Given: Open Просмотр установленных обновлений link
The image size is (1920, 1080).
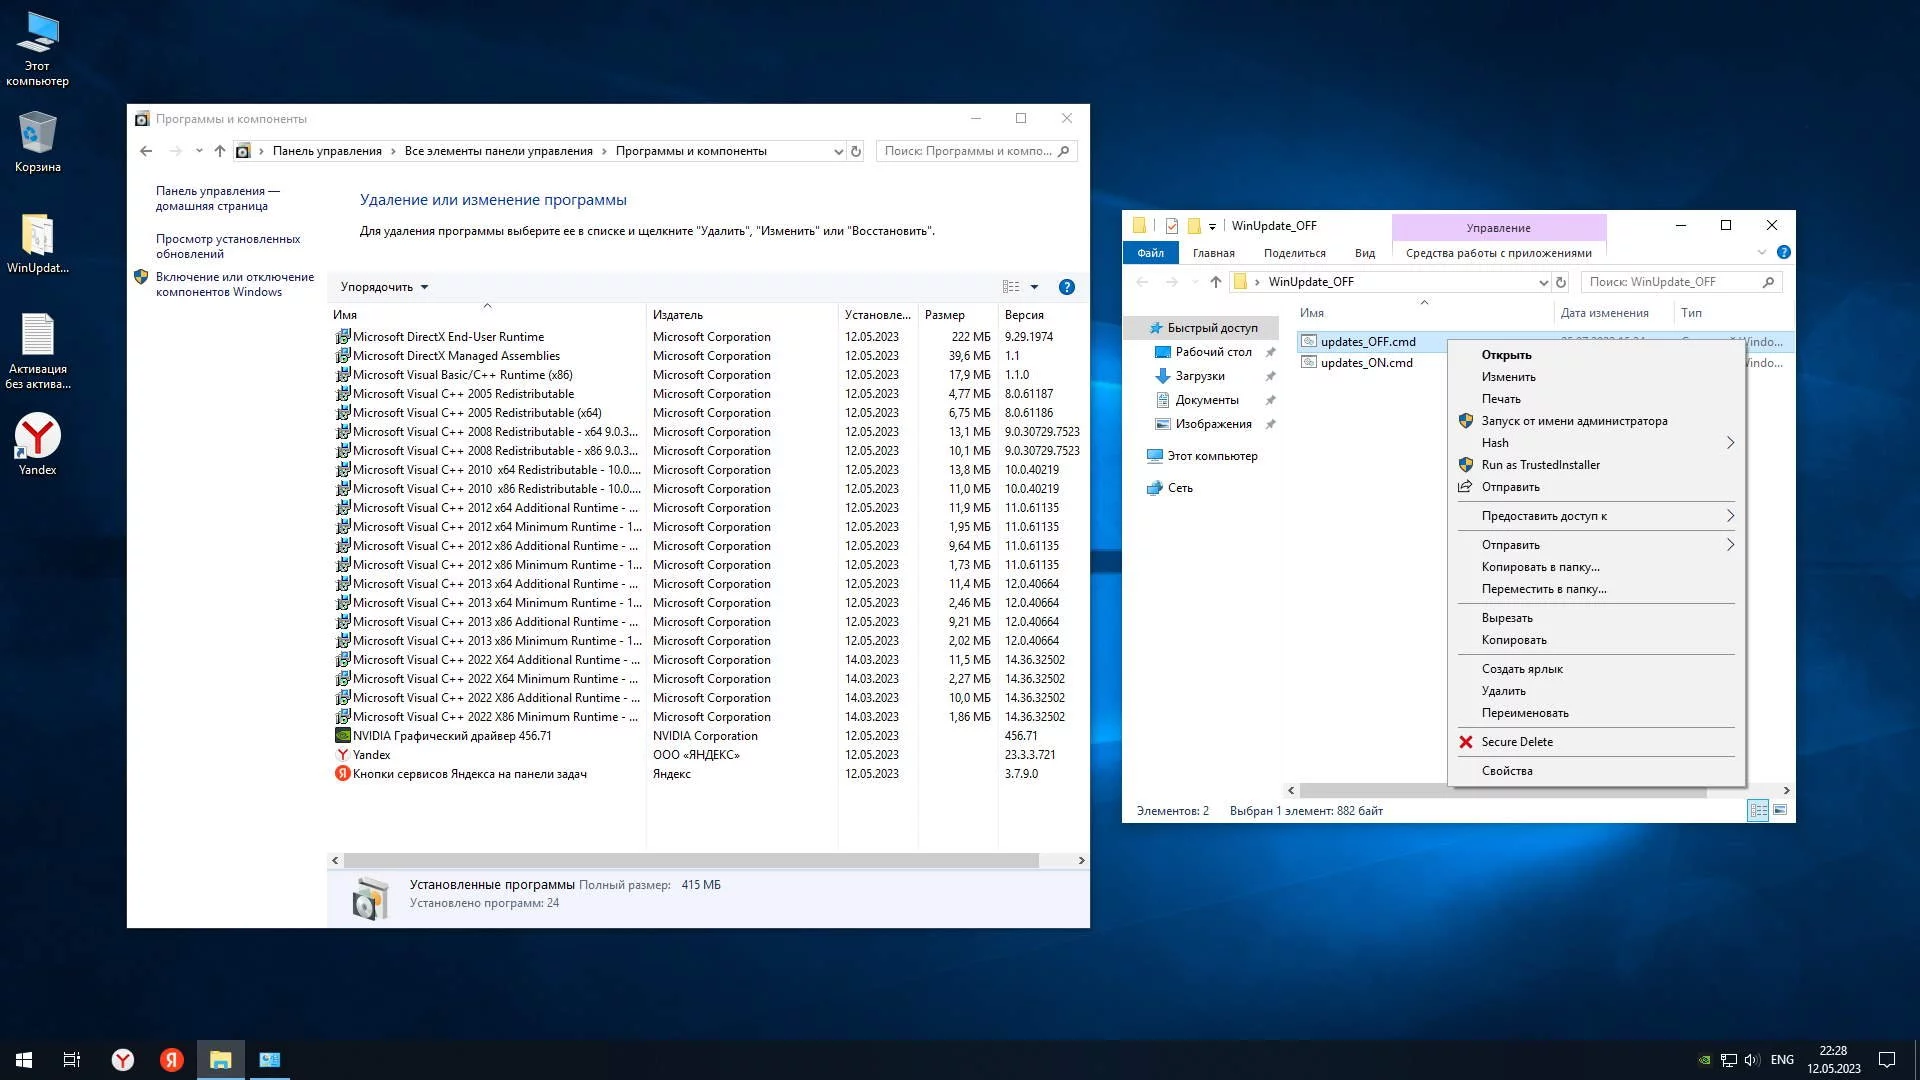Looking at the screenshot, I should (x=227, y=246).
